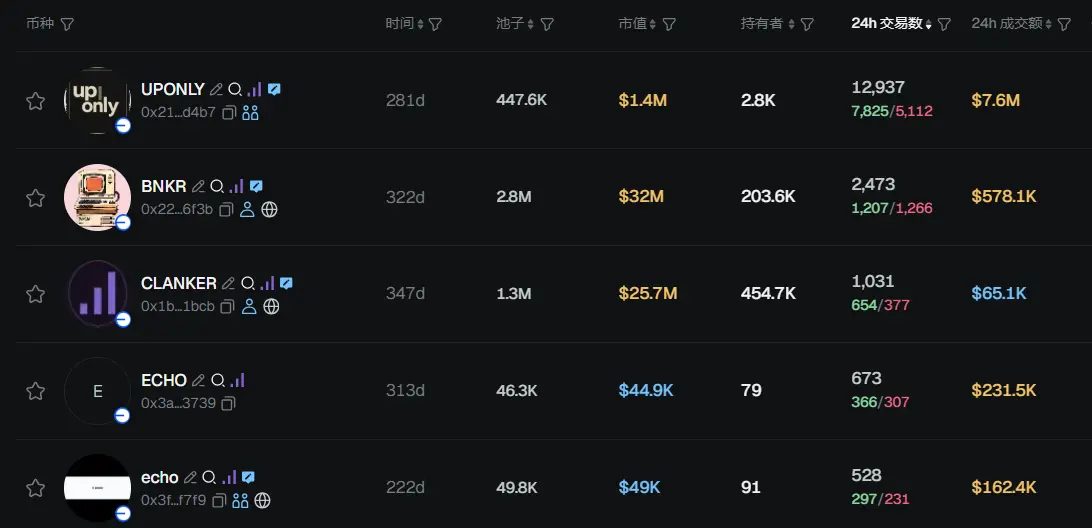Click the search icon beside BNKR
1092x528 pixels.
[218, 186]
